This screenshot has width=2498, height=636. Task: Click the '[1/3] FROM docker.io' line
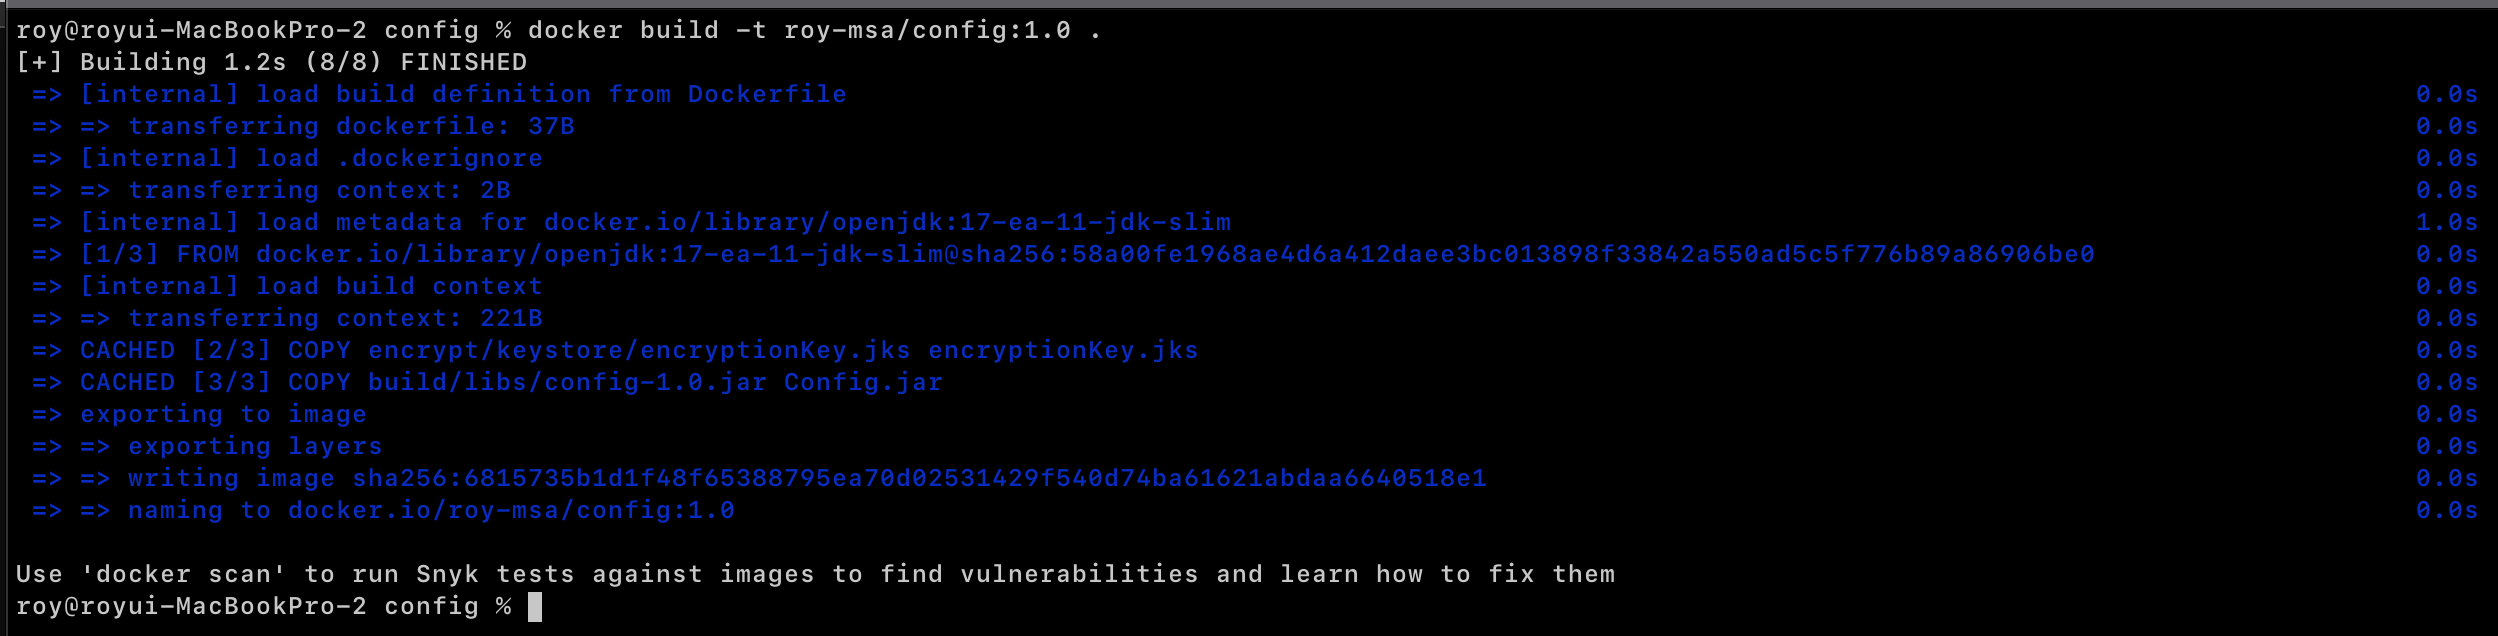click(1087, 254)
